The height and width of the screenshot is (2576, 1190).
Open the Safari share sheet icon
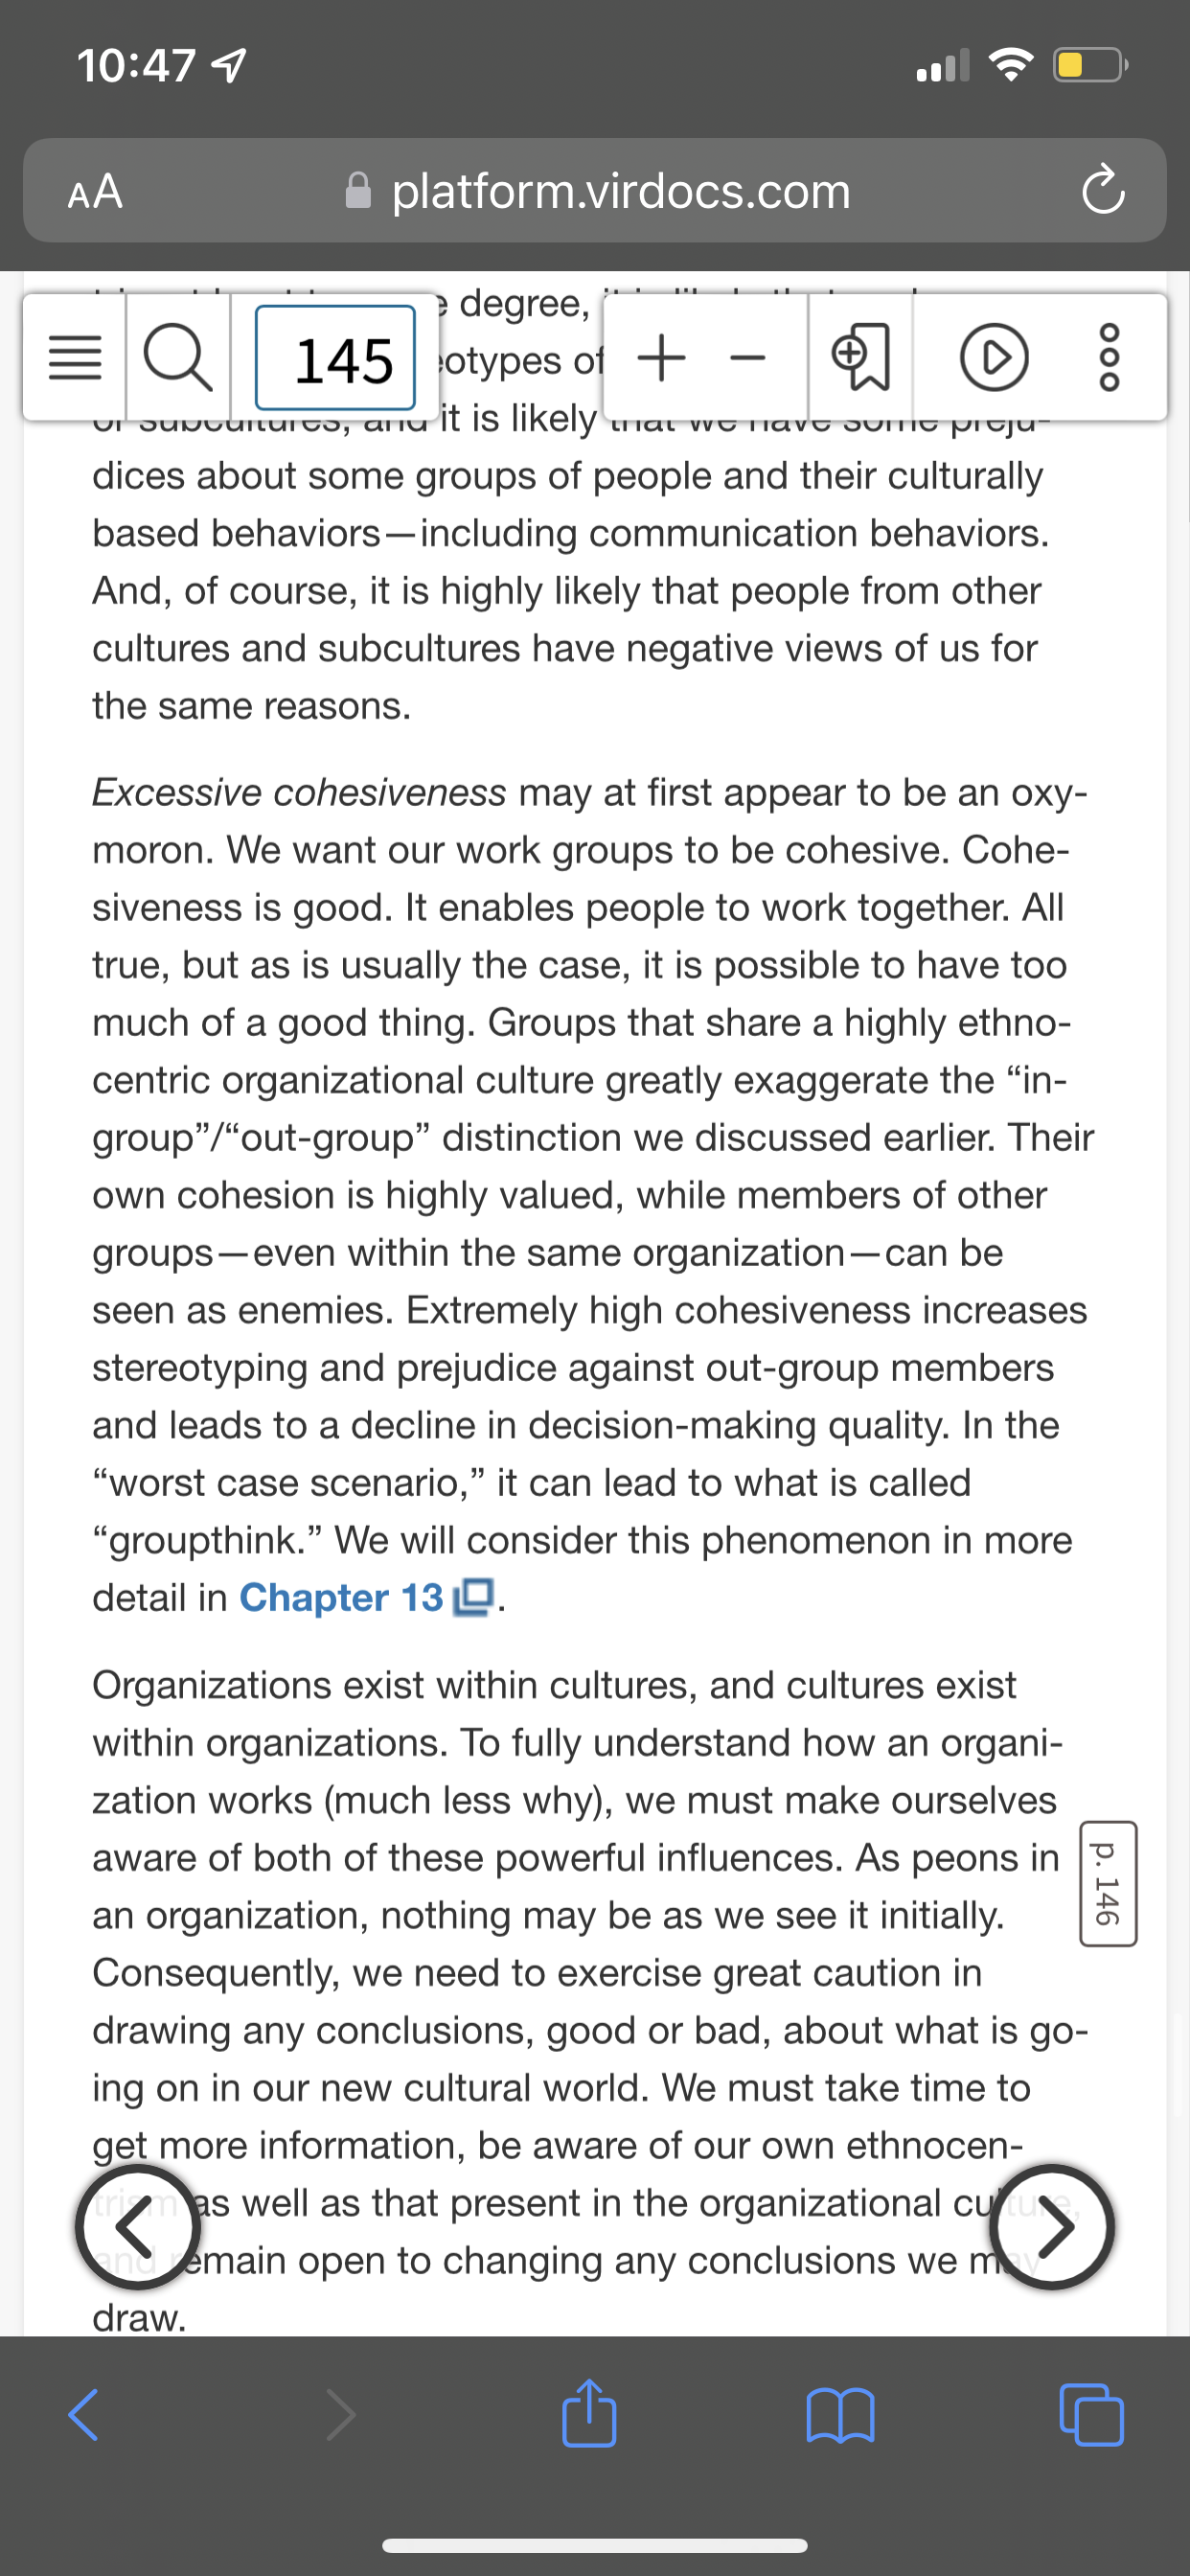coord(589,2412)
